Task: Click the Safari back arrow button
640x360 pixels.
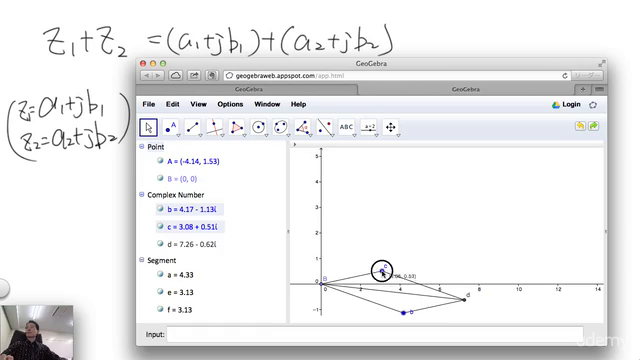Action: pyautogui.click(x=146, y=76)
